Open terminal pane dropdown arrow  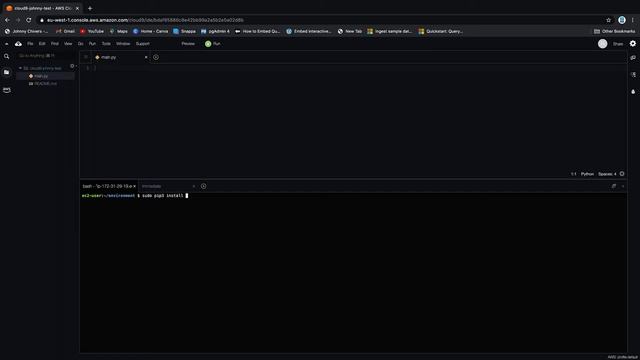coord(623,186)
